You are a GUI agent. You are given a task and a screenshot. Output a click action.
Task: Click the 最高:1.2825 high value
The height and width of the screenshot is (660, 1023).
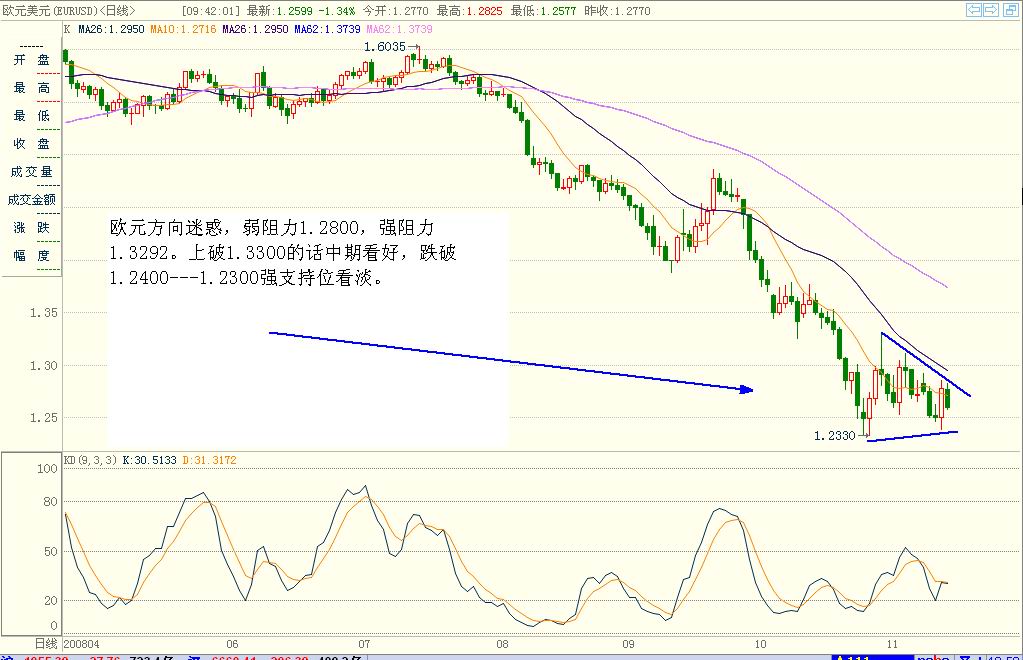469,11
